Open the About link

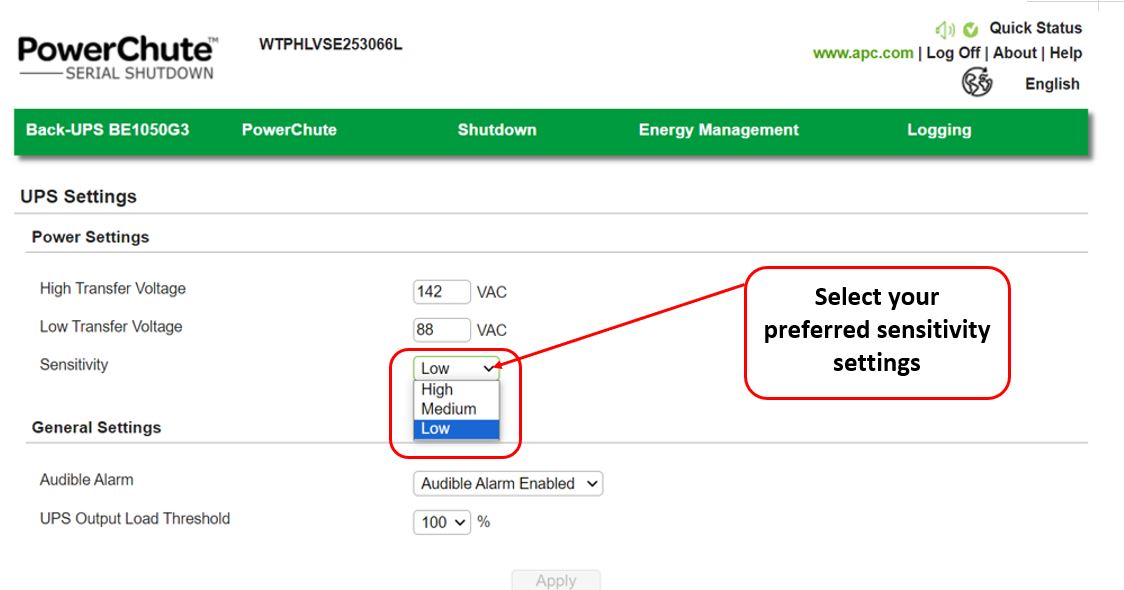1014,53
